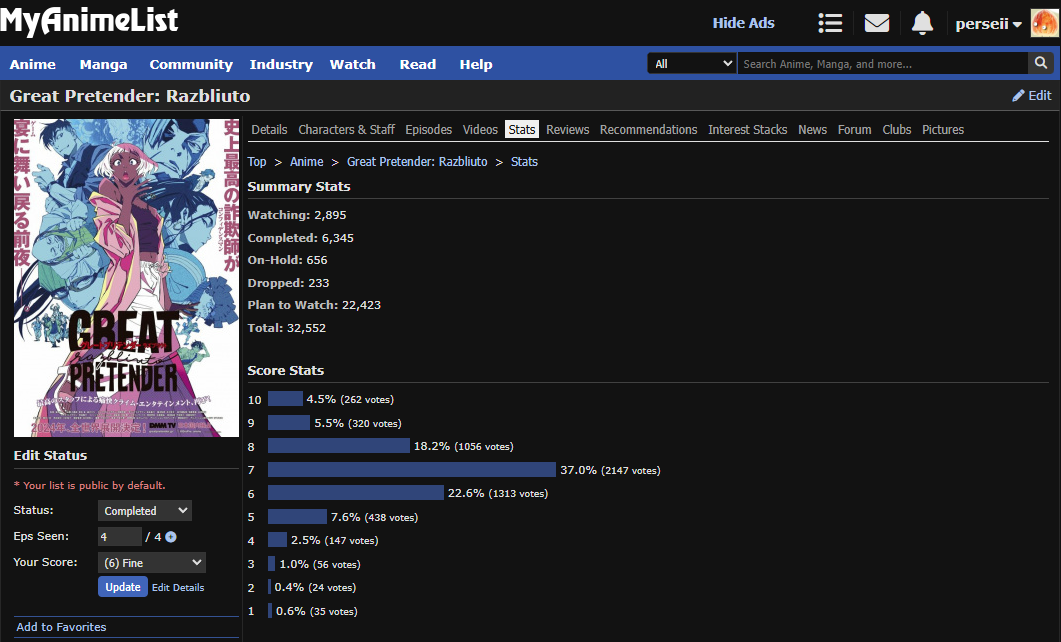
Task: Open the Watch menu
Action: tap(353, 64)
